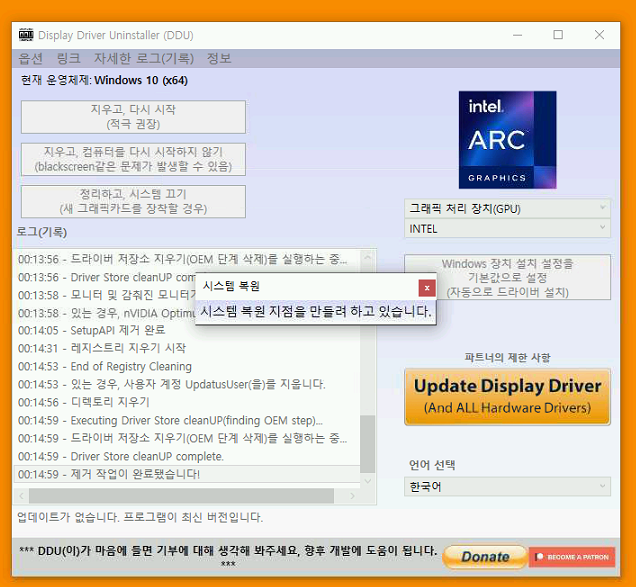636x587 pixels.
Task: Open the 한국어 language selection dropdown
Action: pyautogui.click(x=507, y=486)
